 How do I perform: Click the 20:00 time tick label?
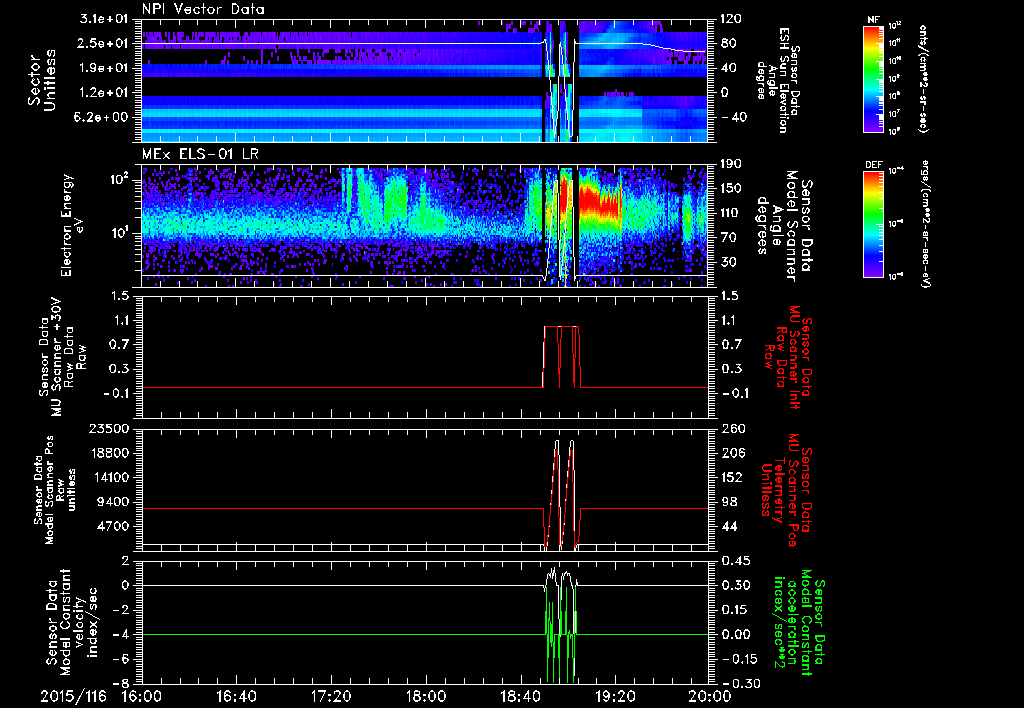(x=710, y=696)
